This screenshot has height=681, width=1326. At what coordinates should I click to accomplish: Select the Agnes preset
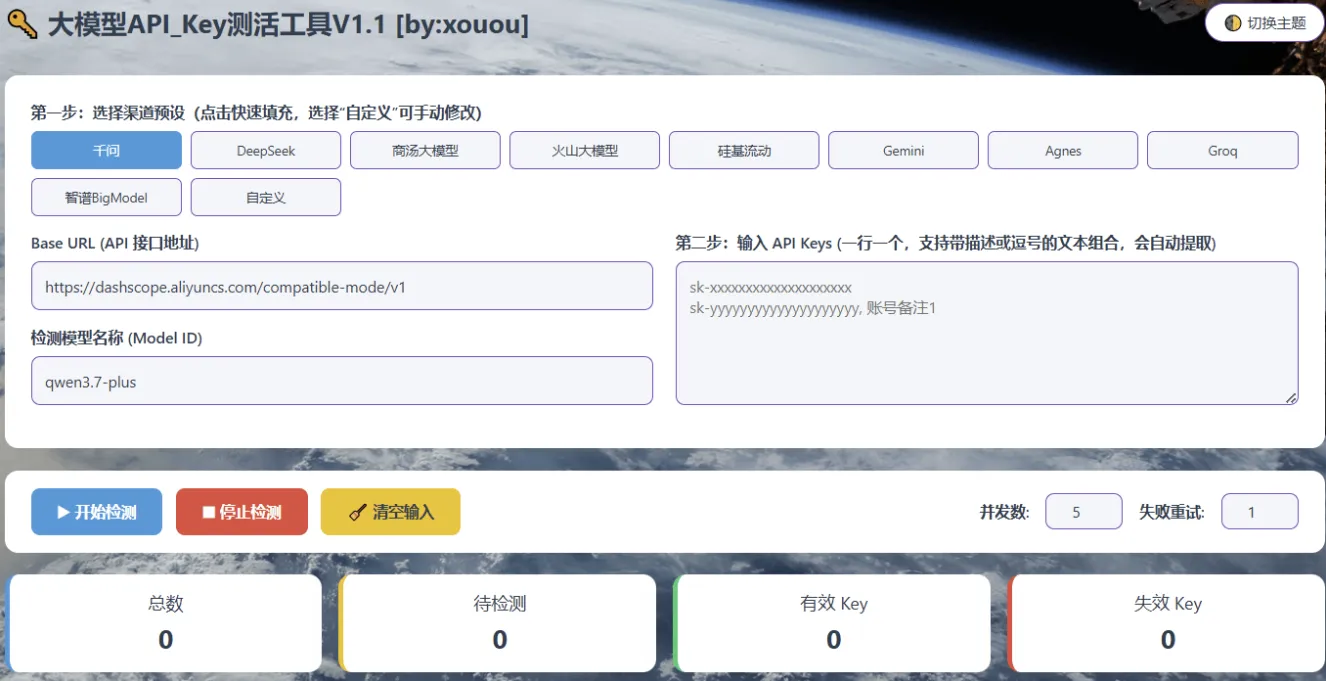[x=1063, y=150]
